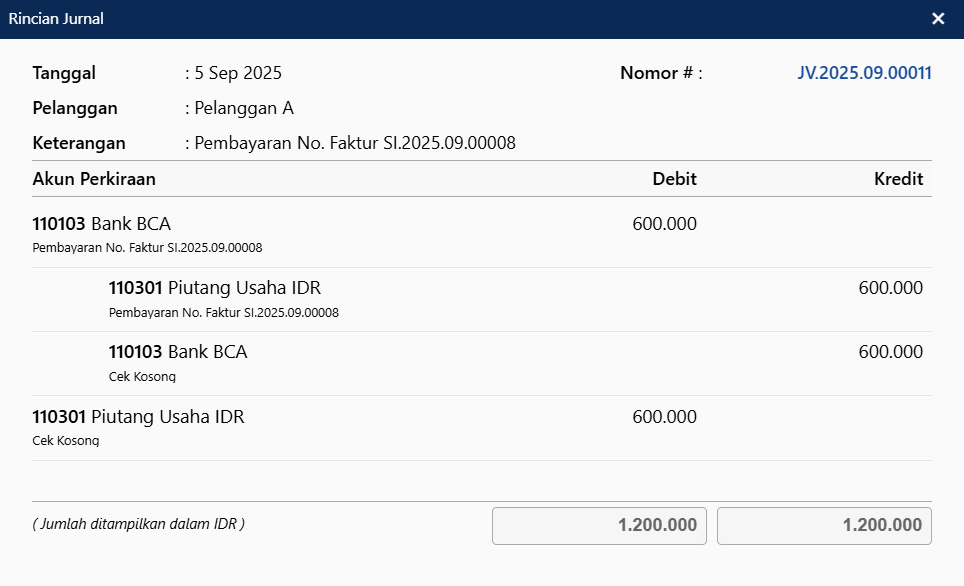Screen dimensions: 964x586
Task: Click the date value 5 Sep 2025
Action: (x=238, y=73)
